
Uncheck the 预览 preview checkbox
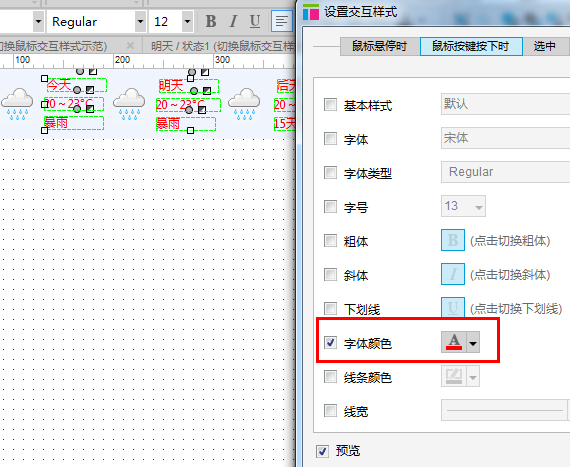point(322,451)
